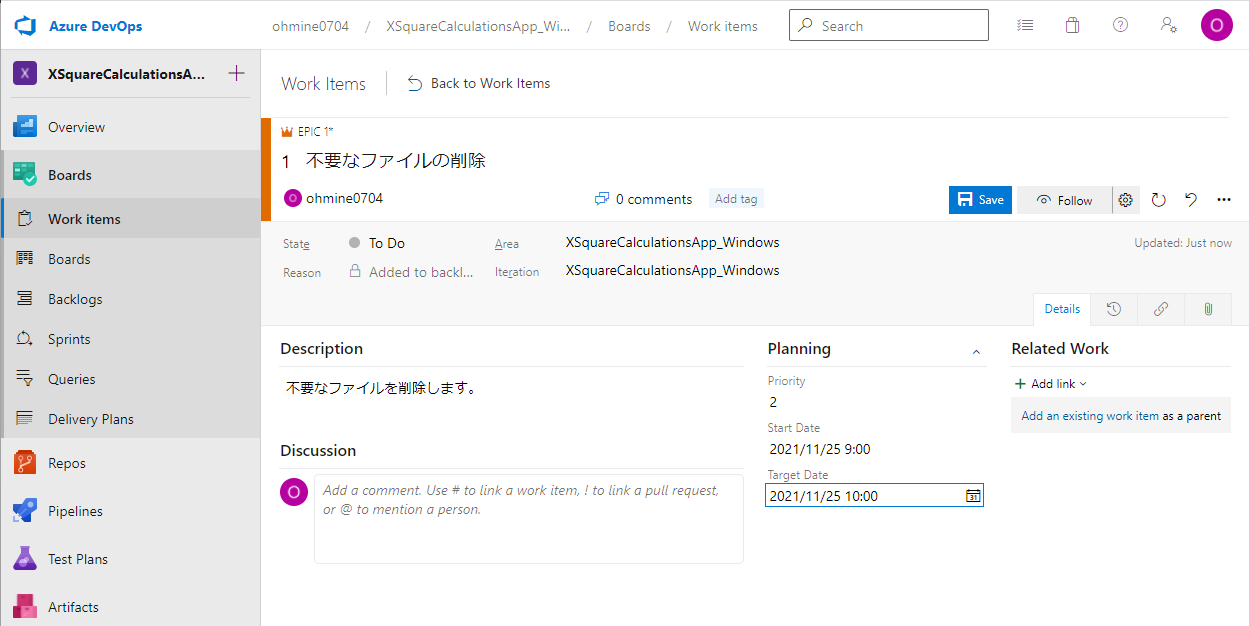Image resolution: width=1249 pixels, height=626 pixels.
Task: Follow this work item
Action: (x=1064, y=200)
